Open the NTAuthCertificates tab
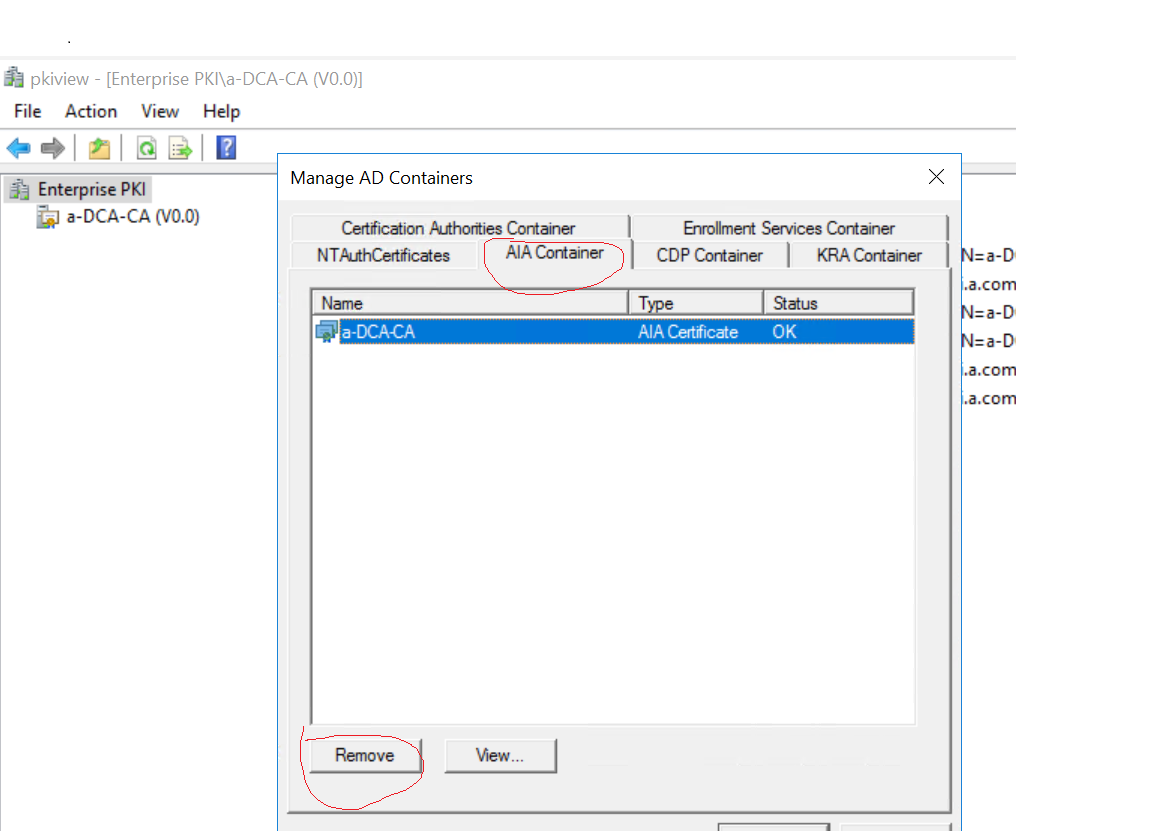Screen dimensions: 1152x831 pyautogui.click(x=383, y=255)
